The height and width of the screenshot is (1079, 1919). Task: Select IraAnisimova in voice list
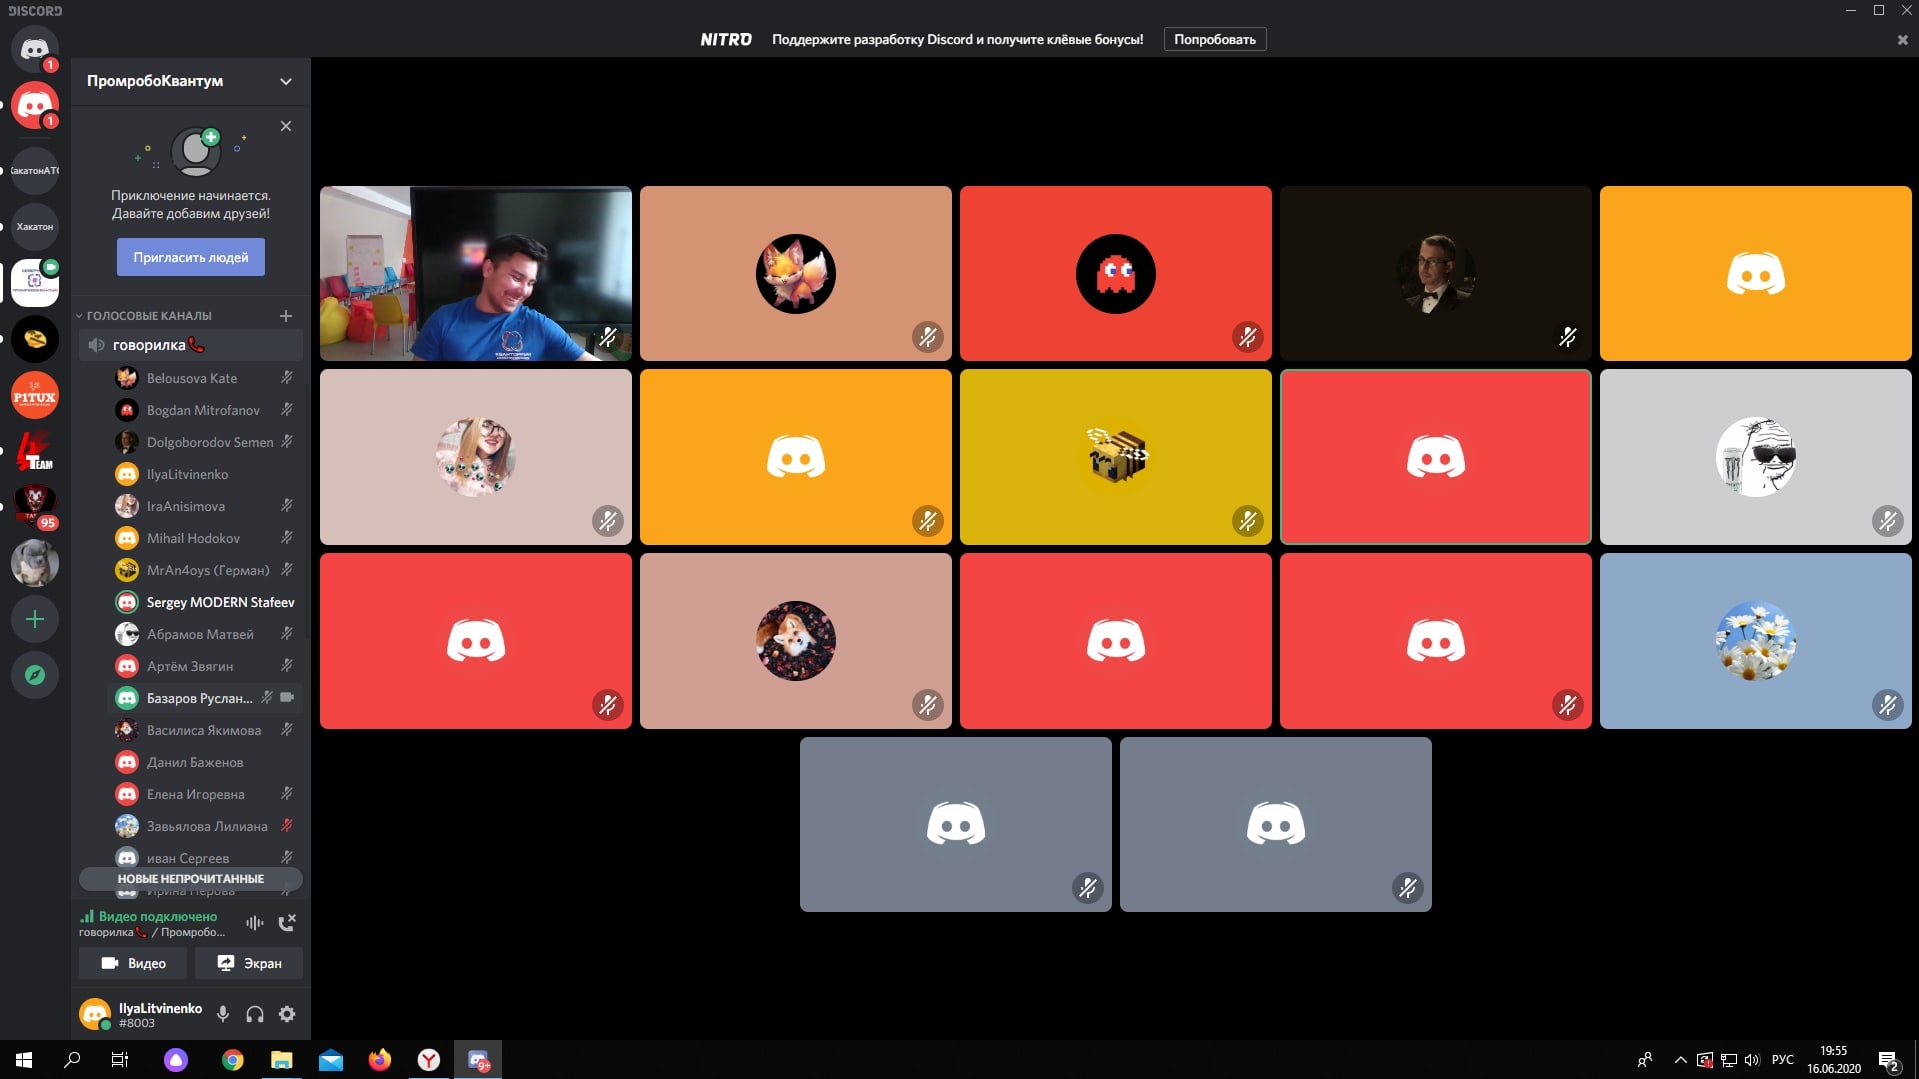pyautogui.click(x=204, y=506)
